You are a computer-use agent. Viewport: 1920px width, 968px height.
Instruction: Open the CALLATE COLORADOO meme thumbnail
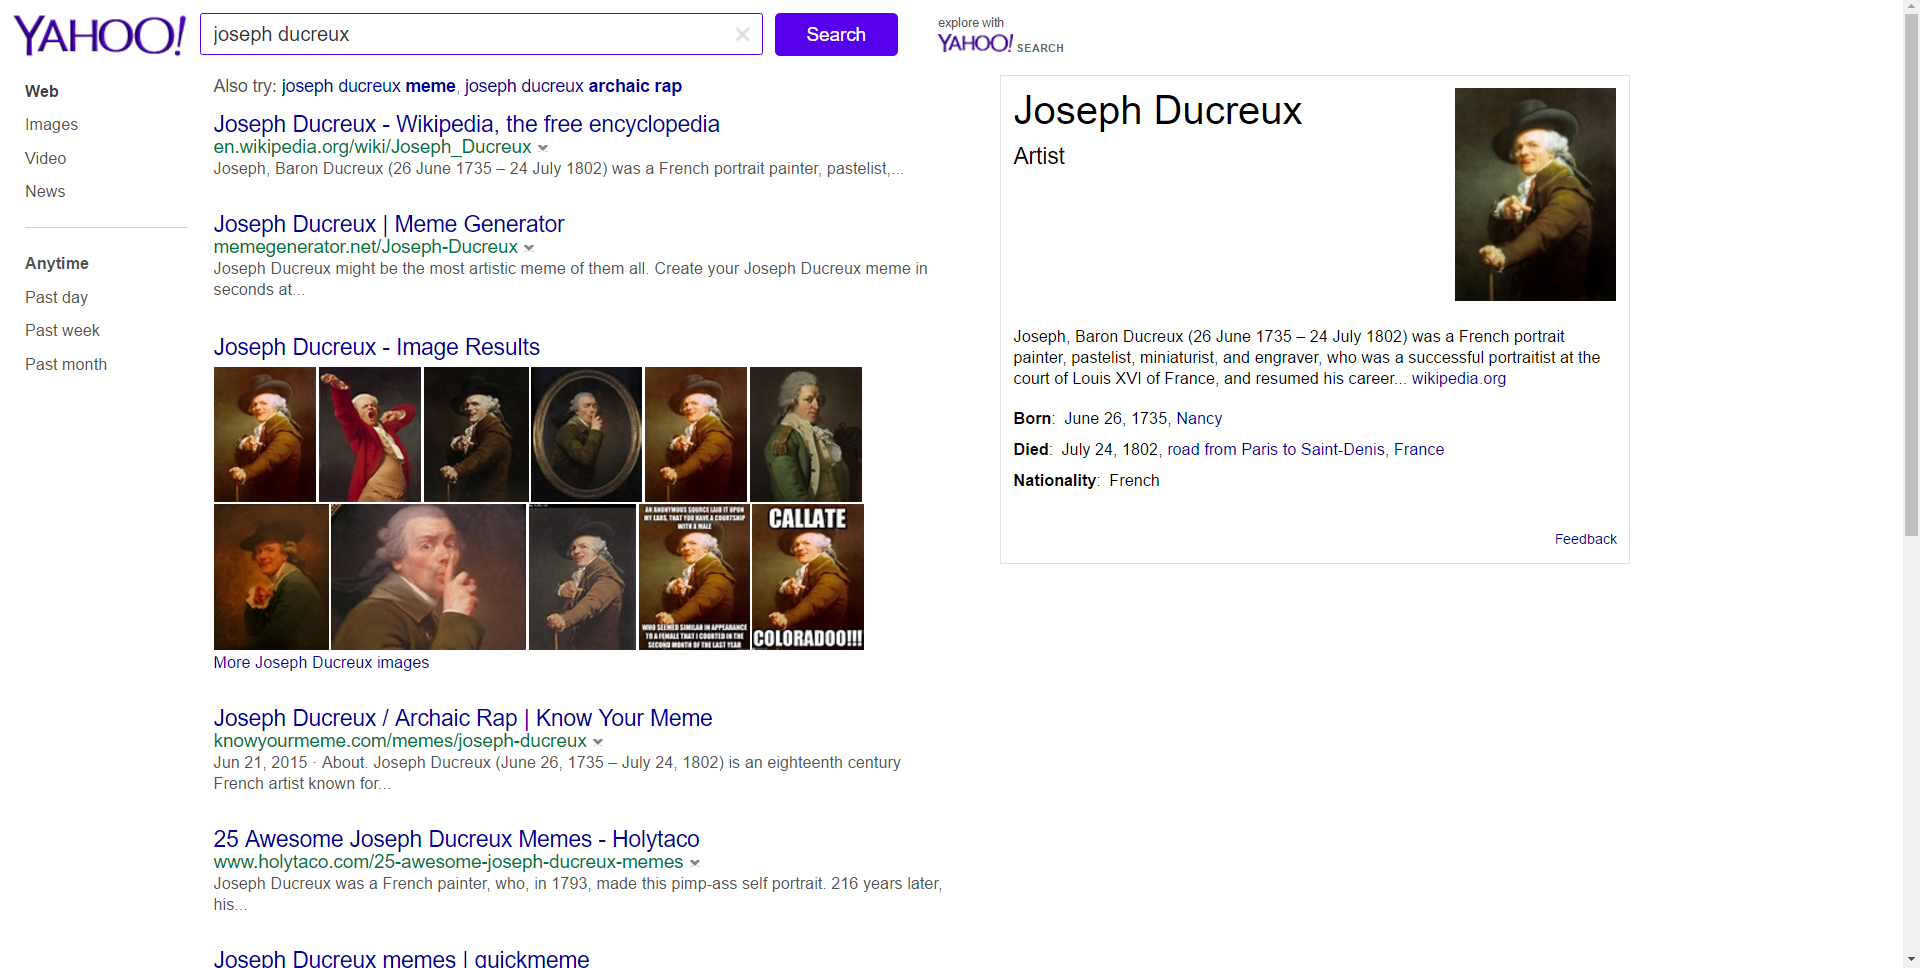(807, 577)
